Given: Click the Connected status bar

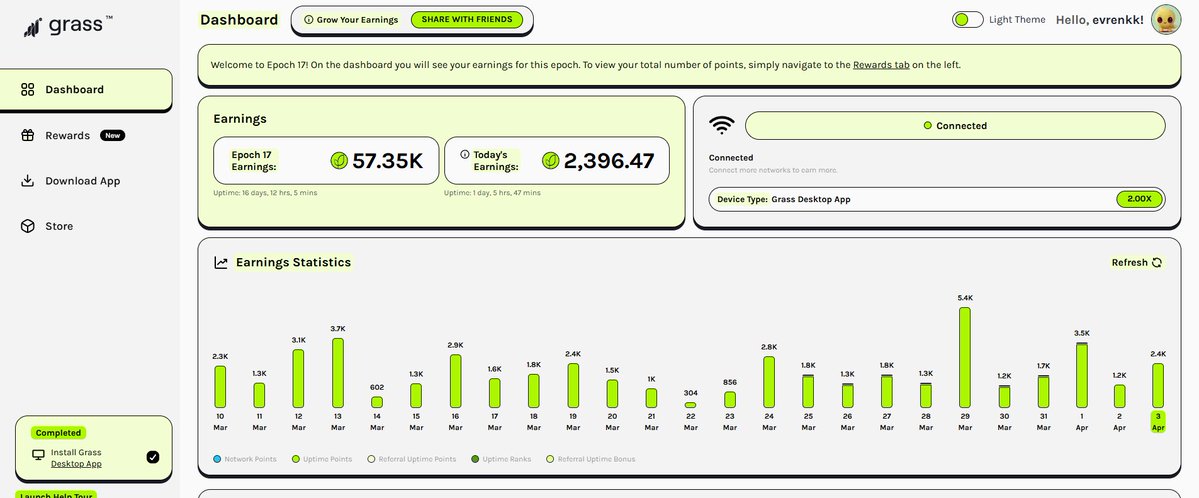Looking at the screenshot, I should 955,126.
